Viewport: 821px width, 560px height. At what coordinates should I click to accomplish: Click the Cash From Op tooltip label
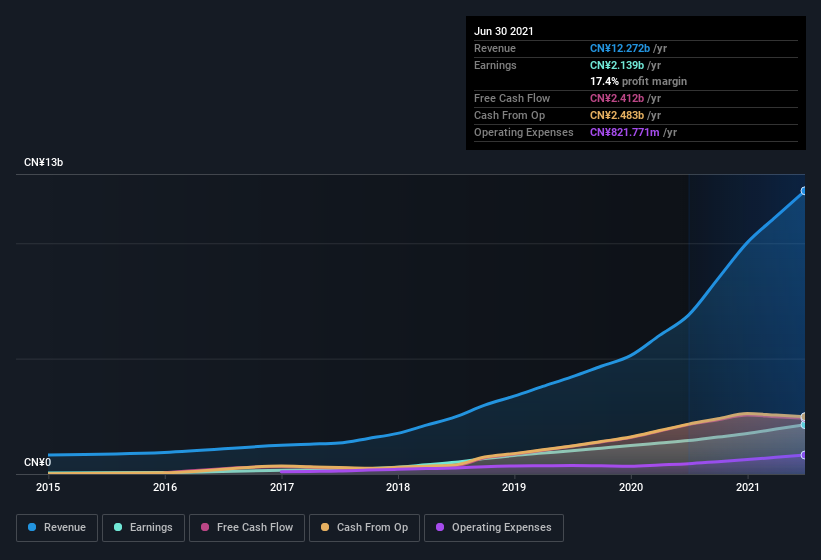pos(509,115)
